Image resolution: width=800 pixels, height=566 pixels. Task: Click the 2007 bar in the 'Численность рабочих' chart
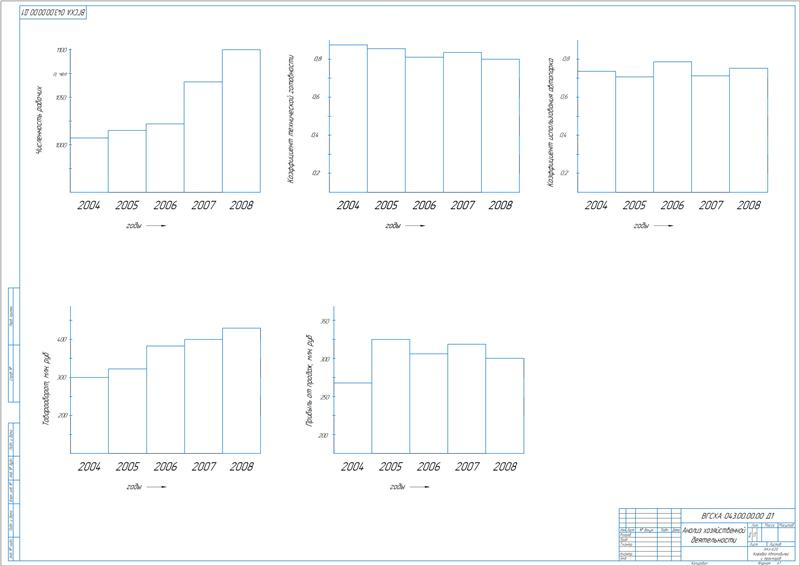[203, 137]
